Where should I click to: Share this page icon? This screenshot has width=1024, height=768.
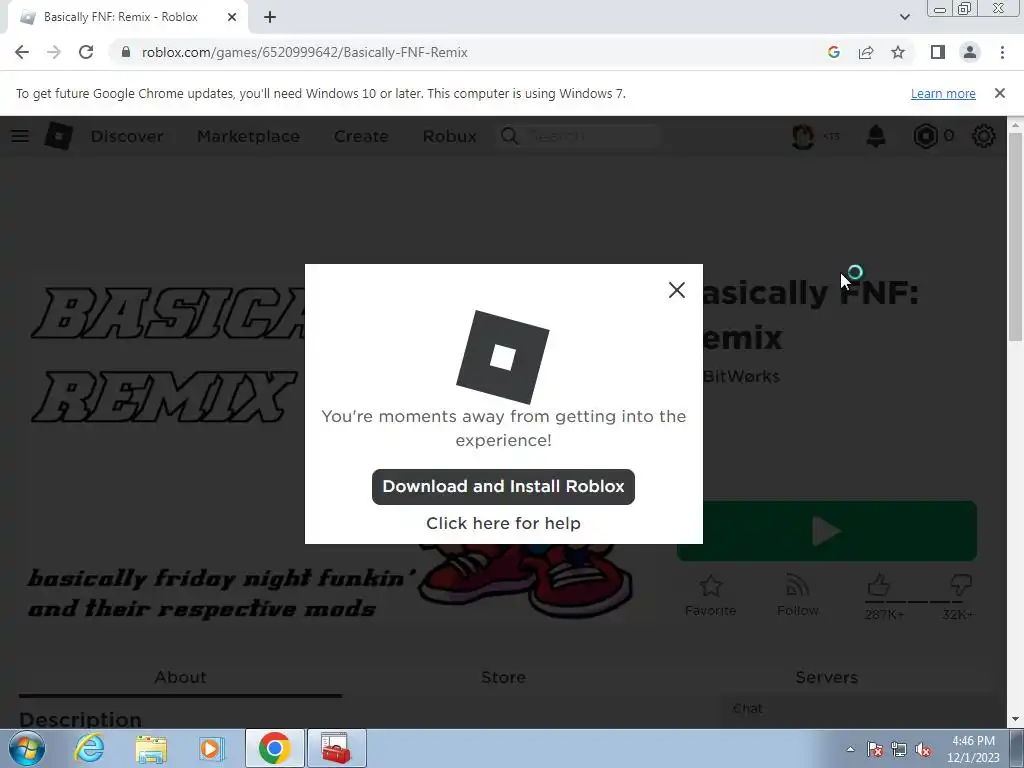[x=866, y=52]
